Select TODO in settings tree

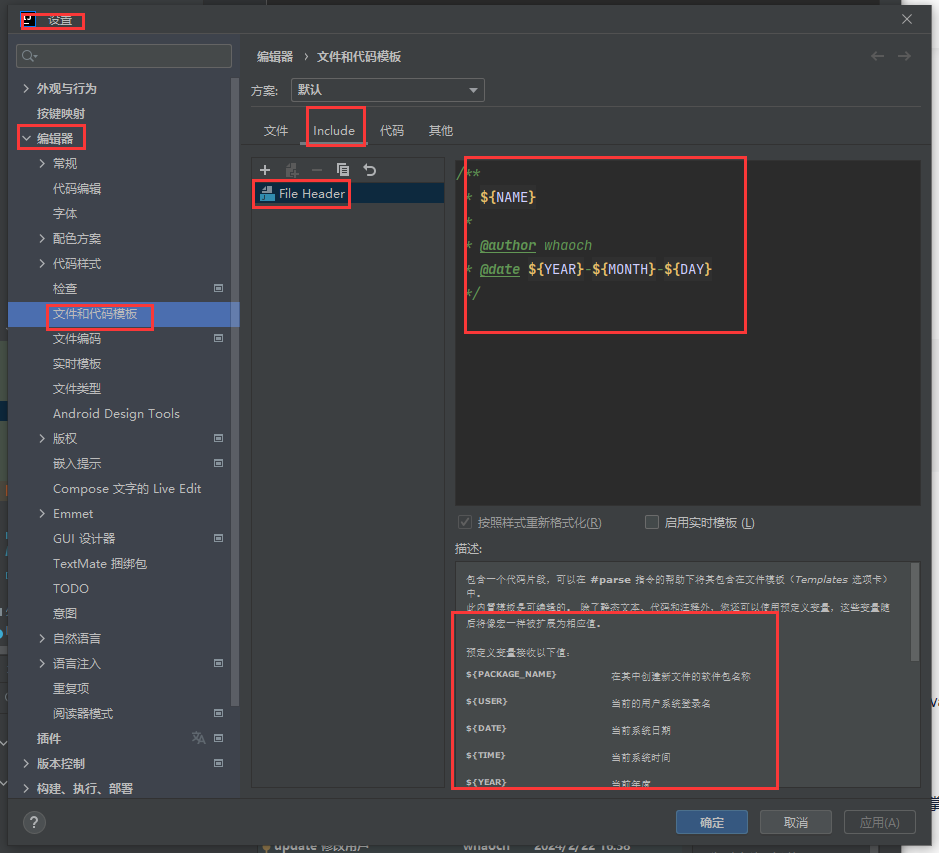tap(71, 589)
